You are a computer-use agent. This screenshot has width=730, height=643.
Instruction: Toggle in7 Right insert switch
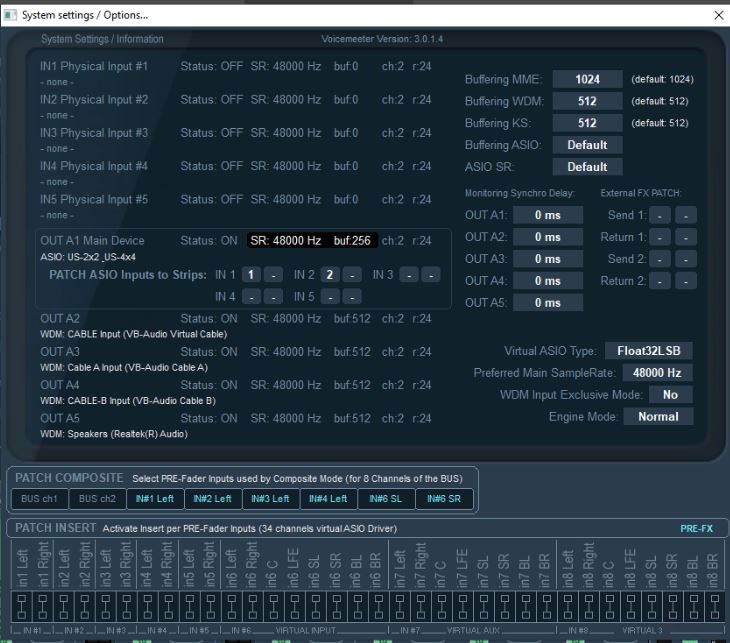pyautogui.click(x=421, y=606)
